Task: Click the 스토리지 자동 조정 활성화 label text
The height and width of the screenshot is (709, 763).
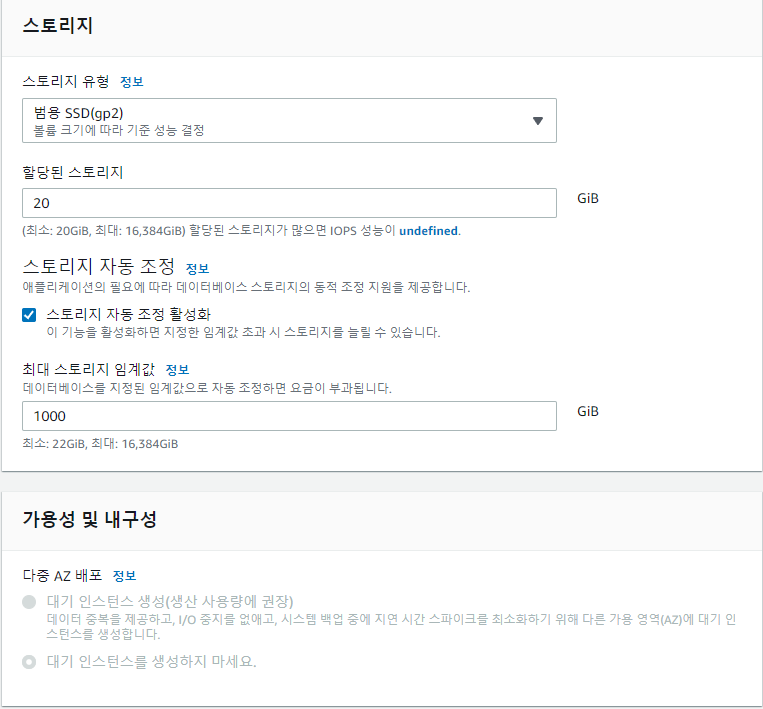Action: 128,314
